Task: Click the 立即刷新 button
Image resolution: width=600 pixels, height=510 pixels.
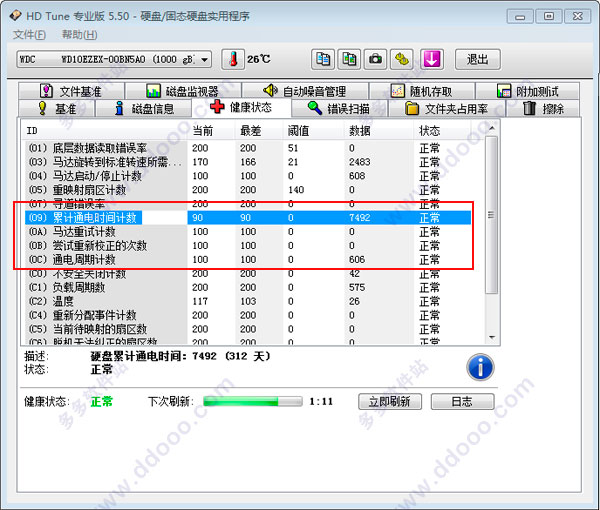Action: [x=390, y=401]
